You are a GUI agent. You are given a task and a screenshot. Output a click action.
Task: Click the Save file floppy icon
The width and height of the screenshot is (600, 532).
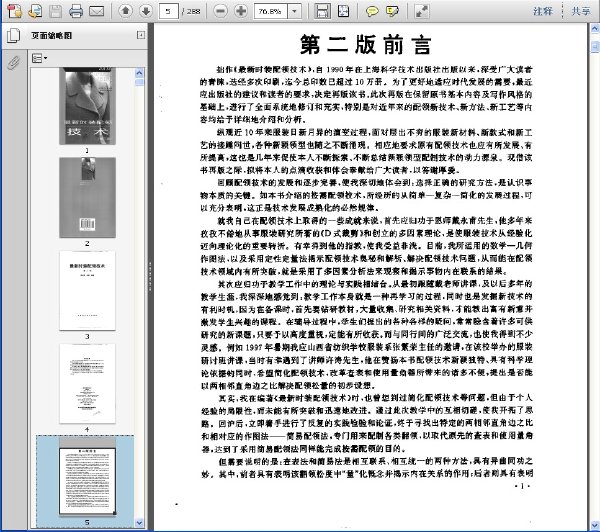pyautogui.click(x=55, y=11)
